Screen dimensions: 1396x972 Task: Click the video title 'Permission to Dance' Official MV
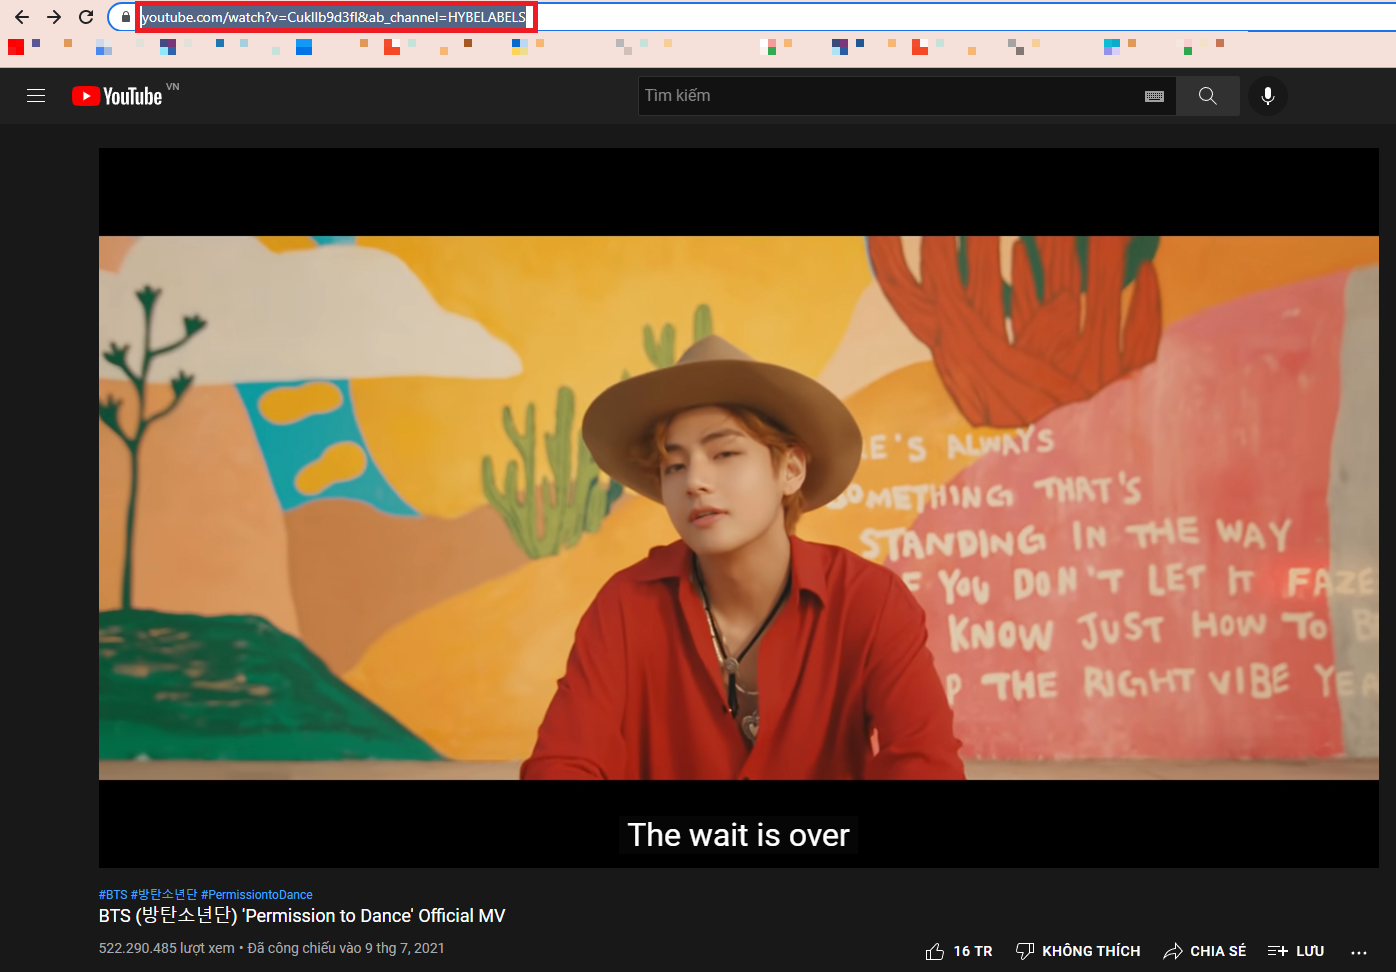302,916
